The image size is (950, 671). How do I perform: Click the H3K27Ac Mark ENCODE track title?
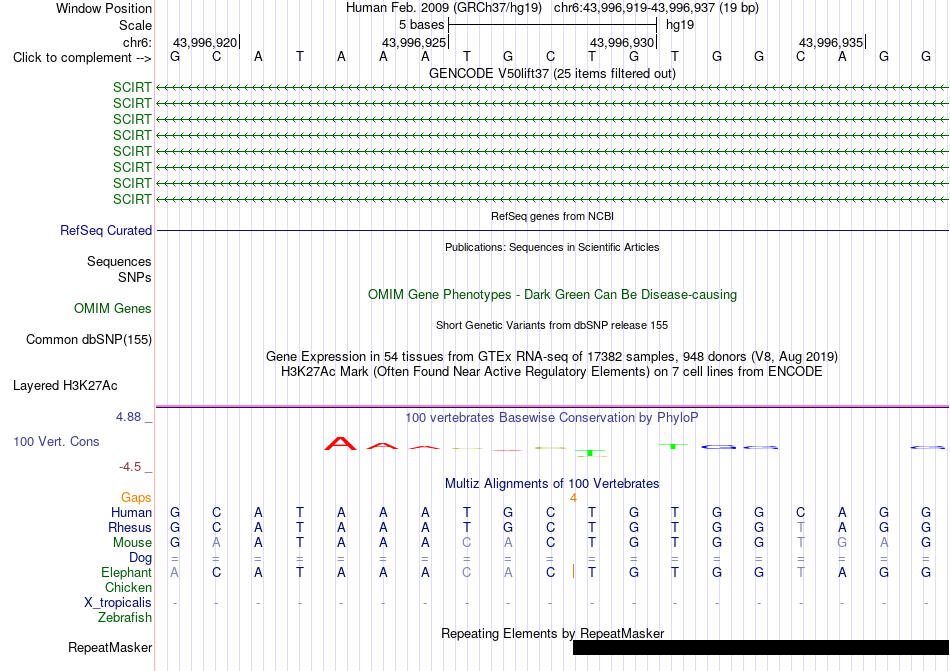click(552, 371)
